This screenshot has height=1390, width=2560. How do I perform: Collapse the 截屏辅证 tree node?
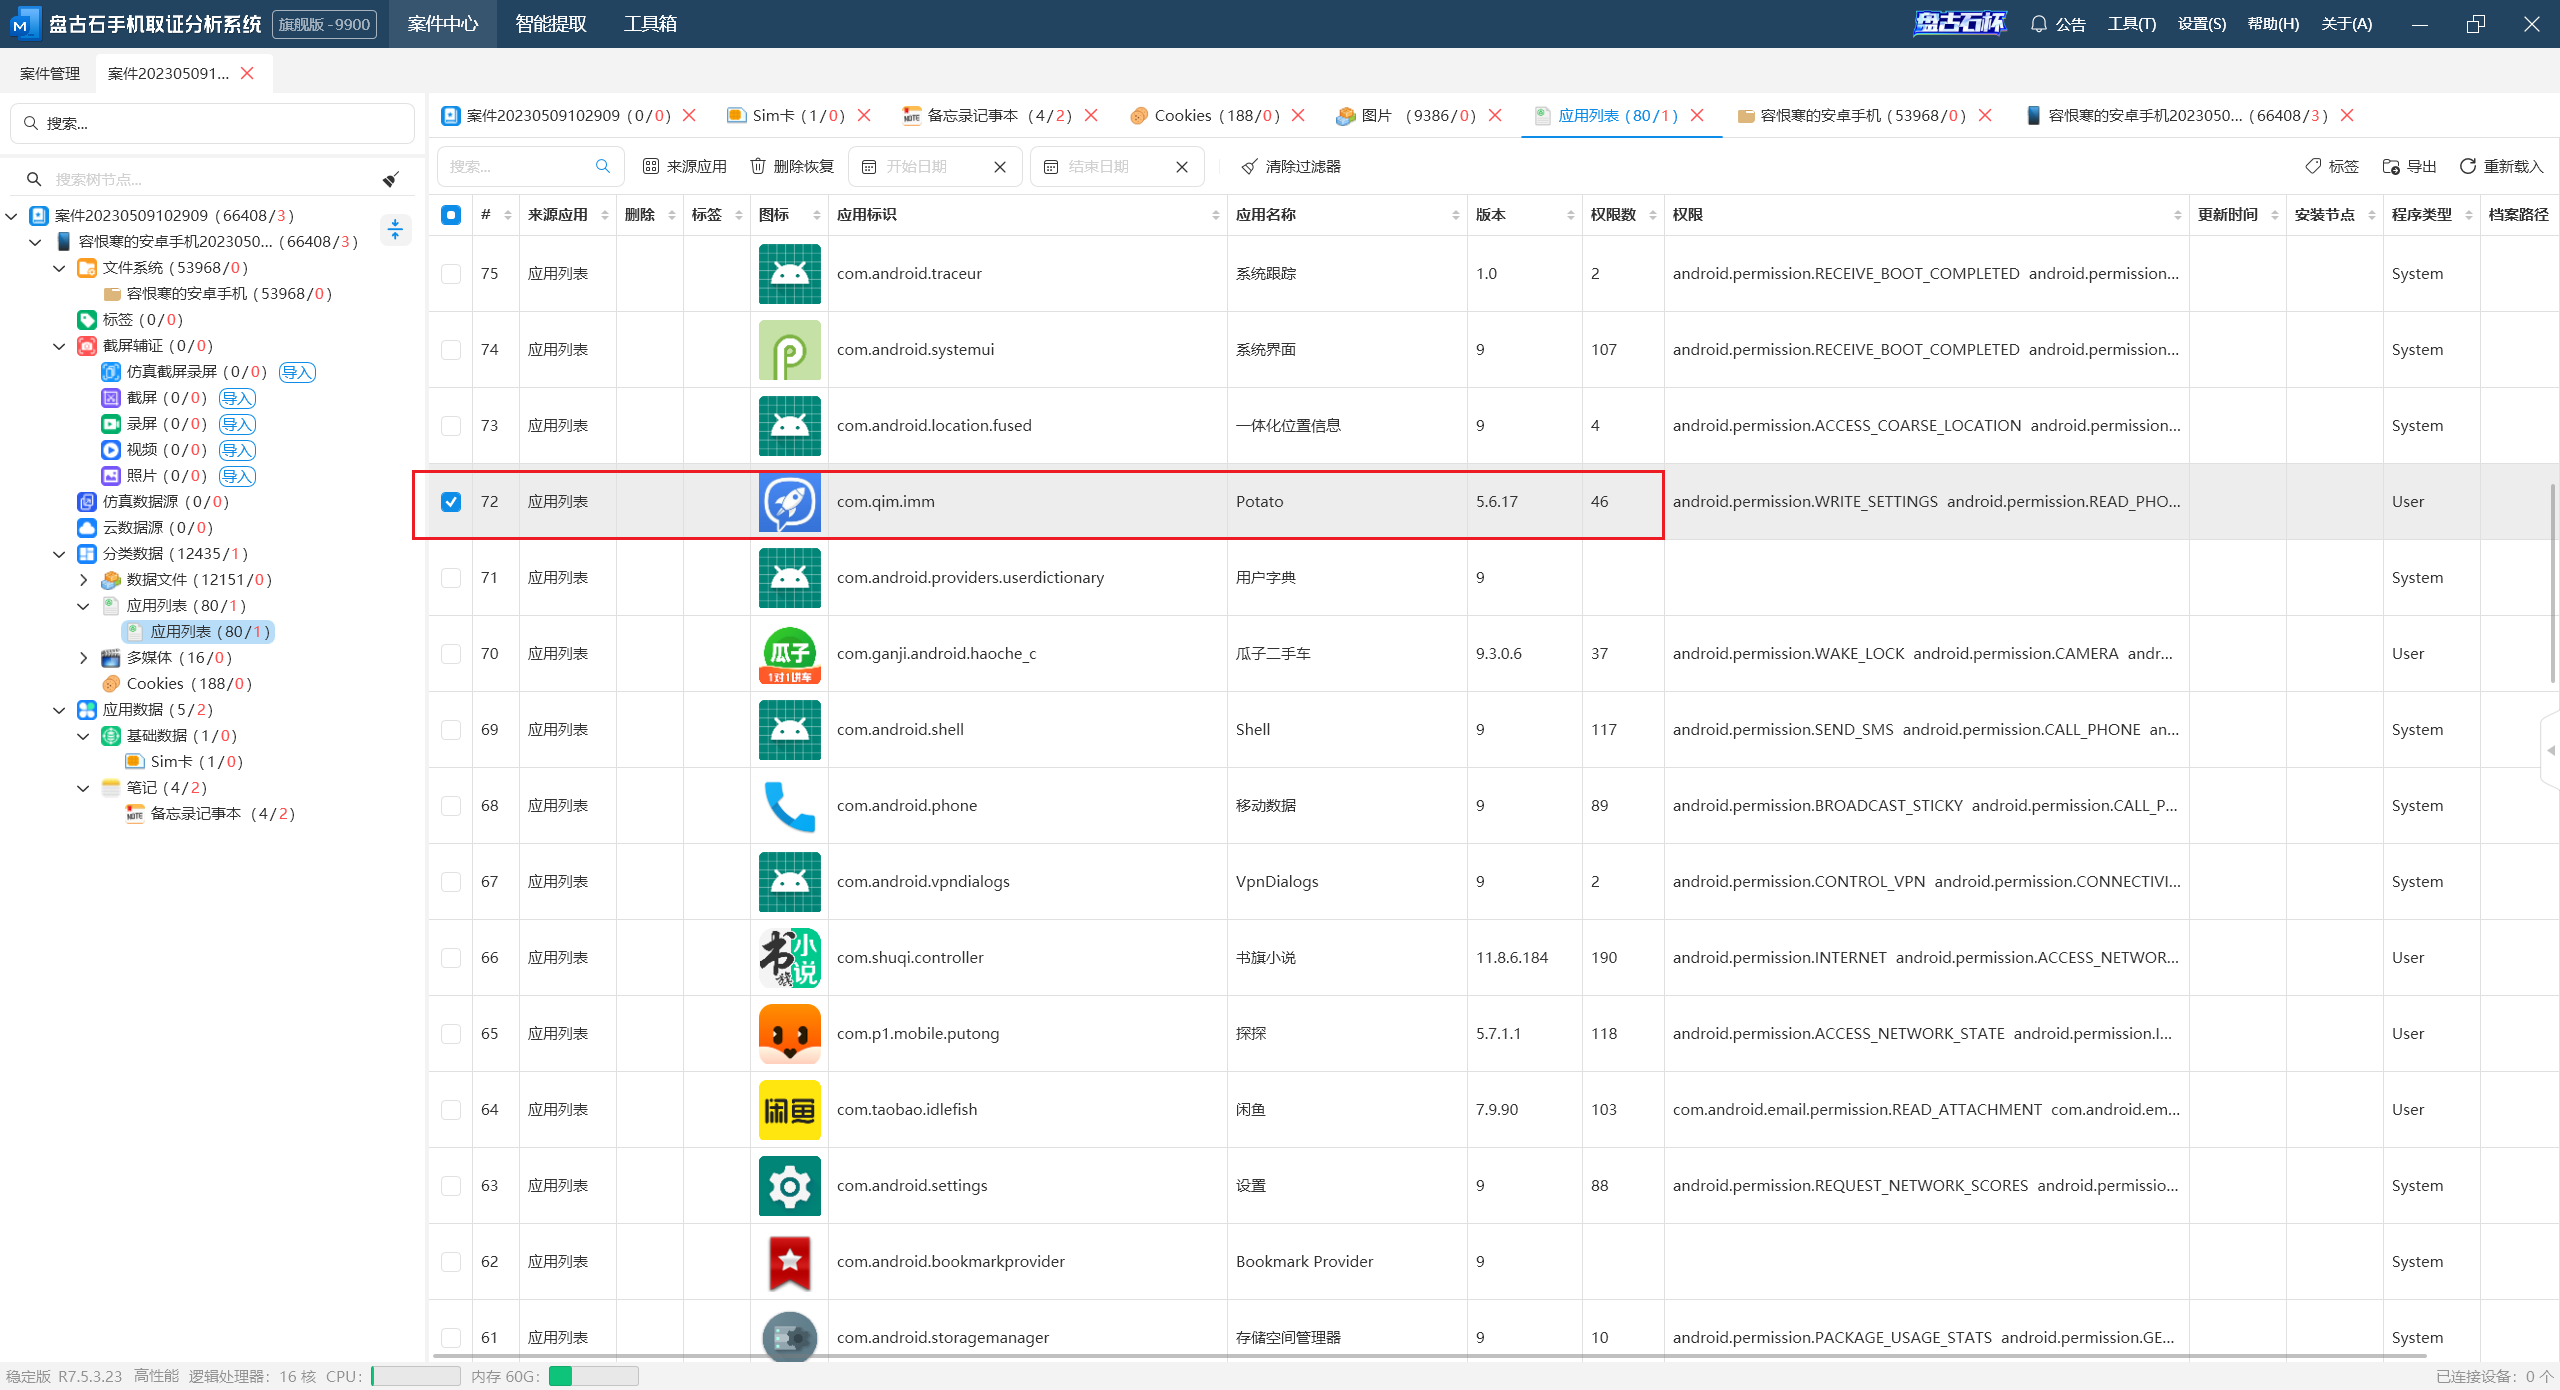click(x=59, y=346)
